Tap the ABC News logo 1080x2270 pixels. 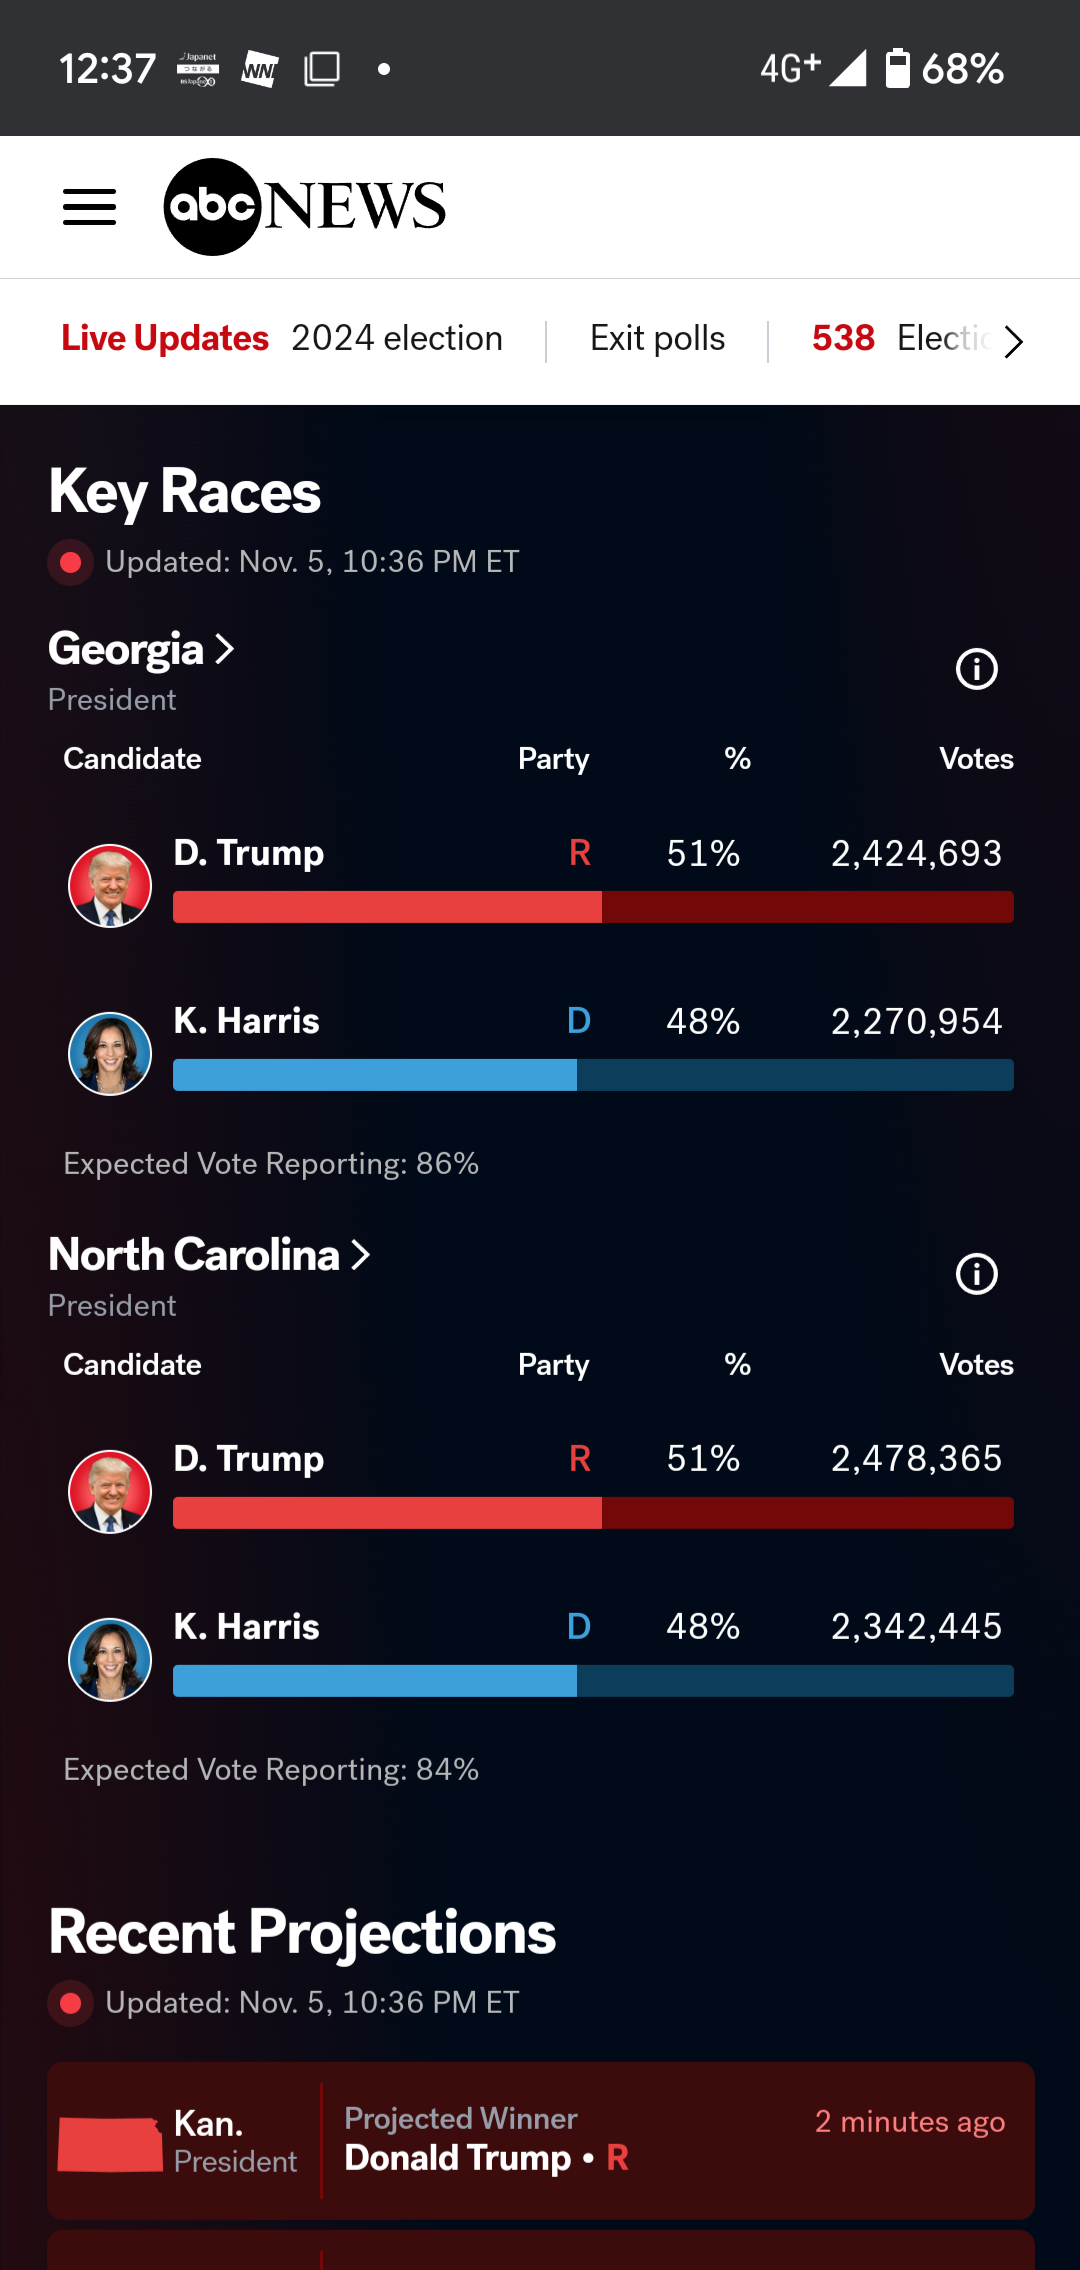(304, 207)
